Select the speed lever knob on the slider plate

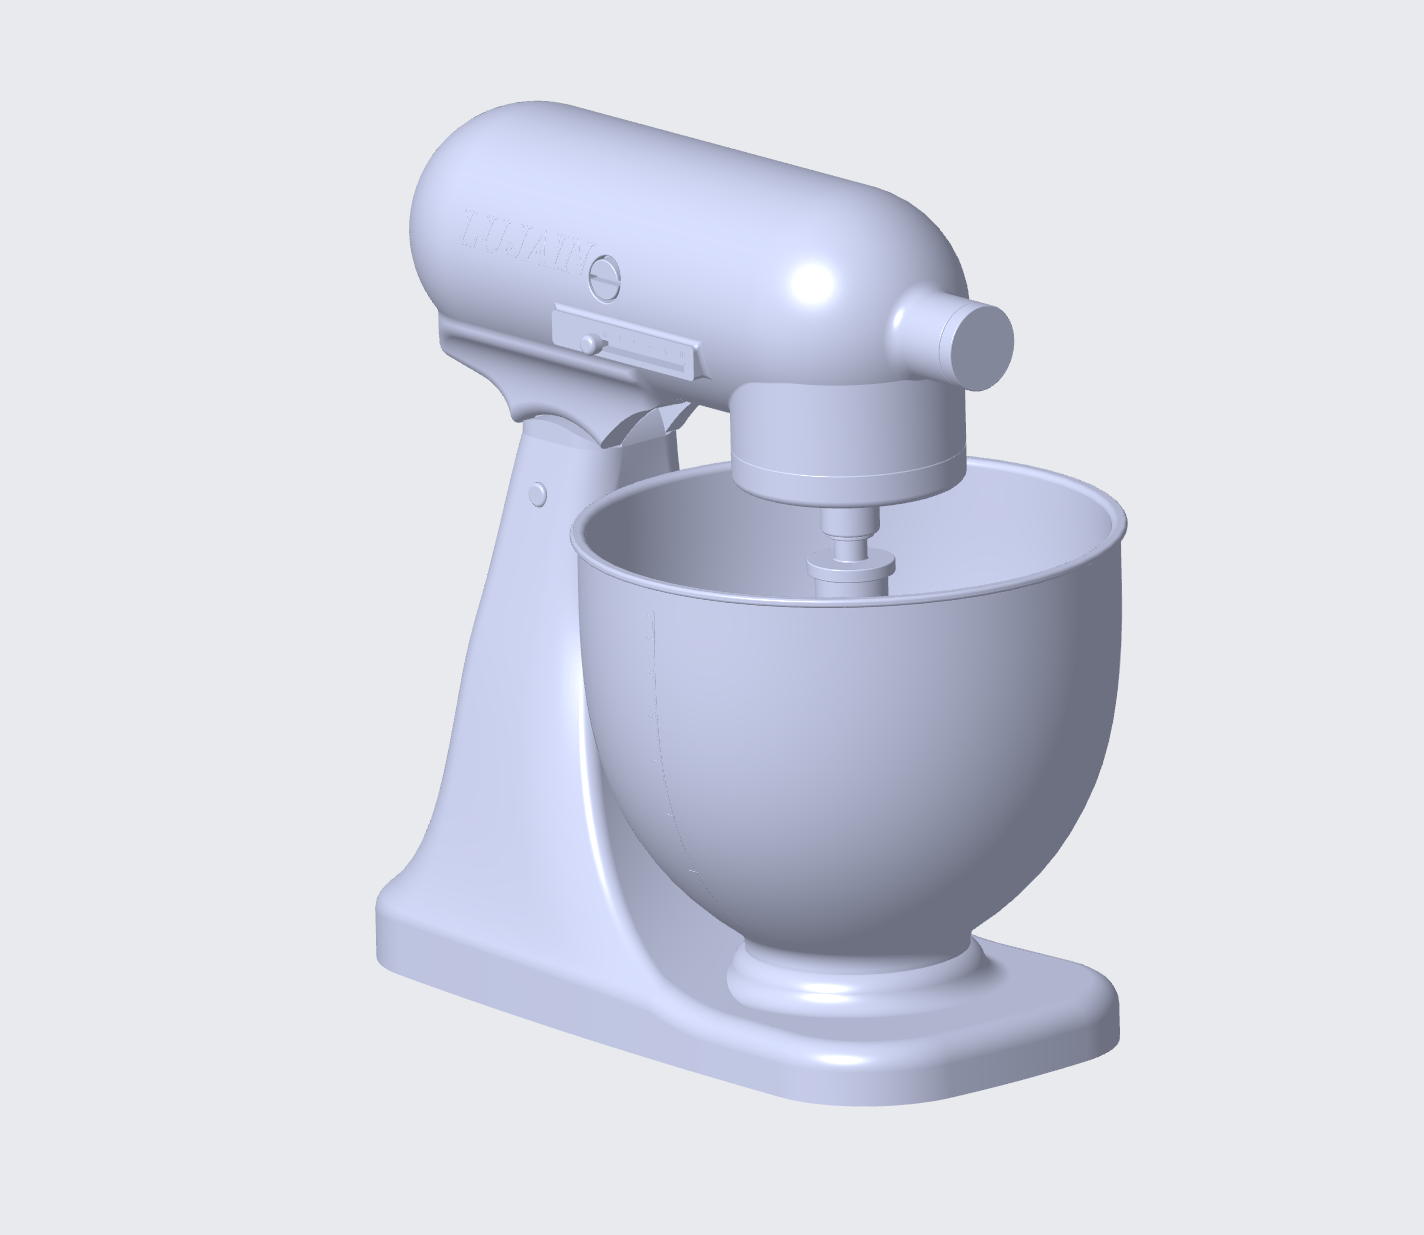coord(592,344)
